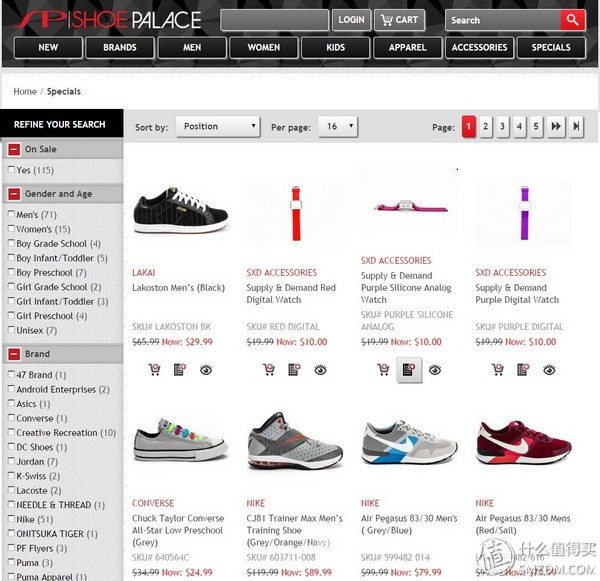600x581 pixels.
Task: Open the SPECIALS menu
Action: point(551,47)
